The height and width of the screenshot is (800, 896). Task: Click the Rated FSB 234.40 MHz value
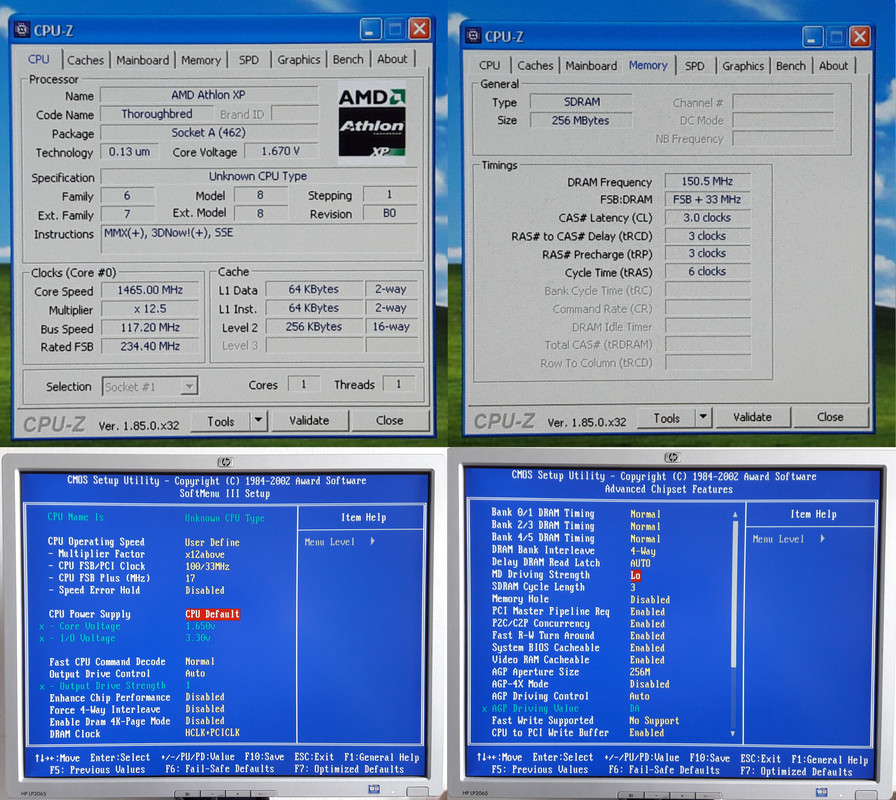tap(150, 346)
